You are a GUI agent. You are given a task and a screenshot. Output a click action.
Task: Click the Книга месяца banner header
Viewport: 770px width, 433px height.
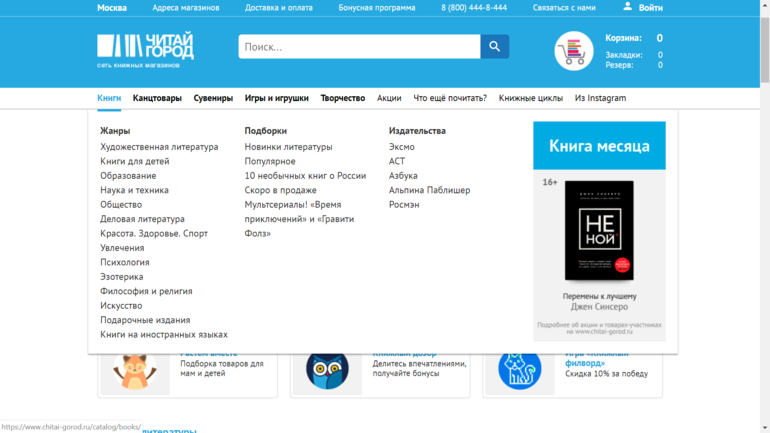coord(599,146)
